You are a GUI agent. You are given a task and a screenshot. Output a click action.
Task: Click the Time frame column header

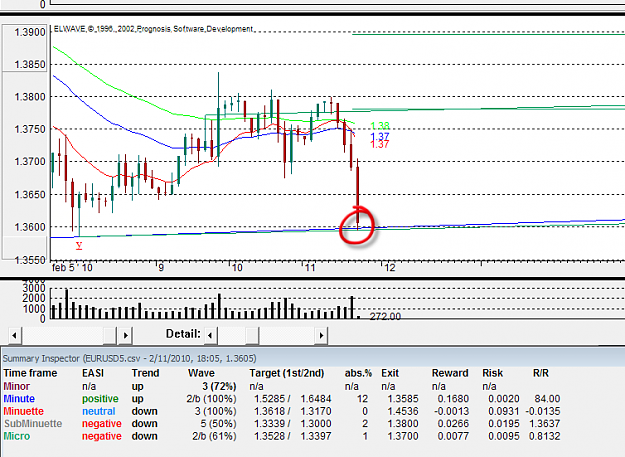(x=30, y=373)
